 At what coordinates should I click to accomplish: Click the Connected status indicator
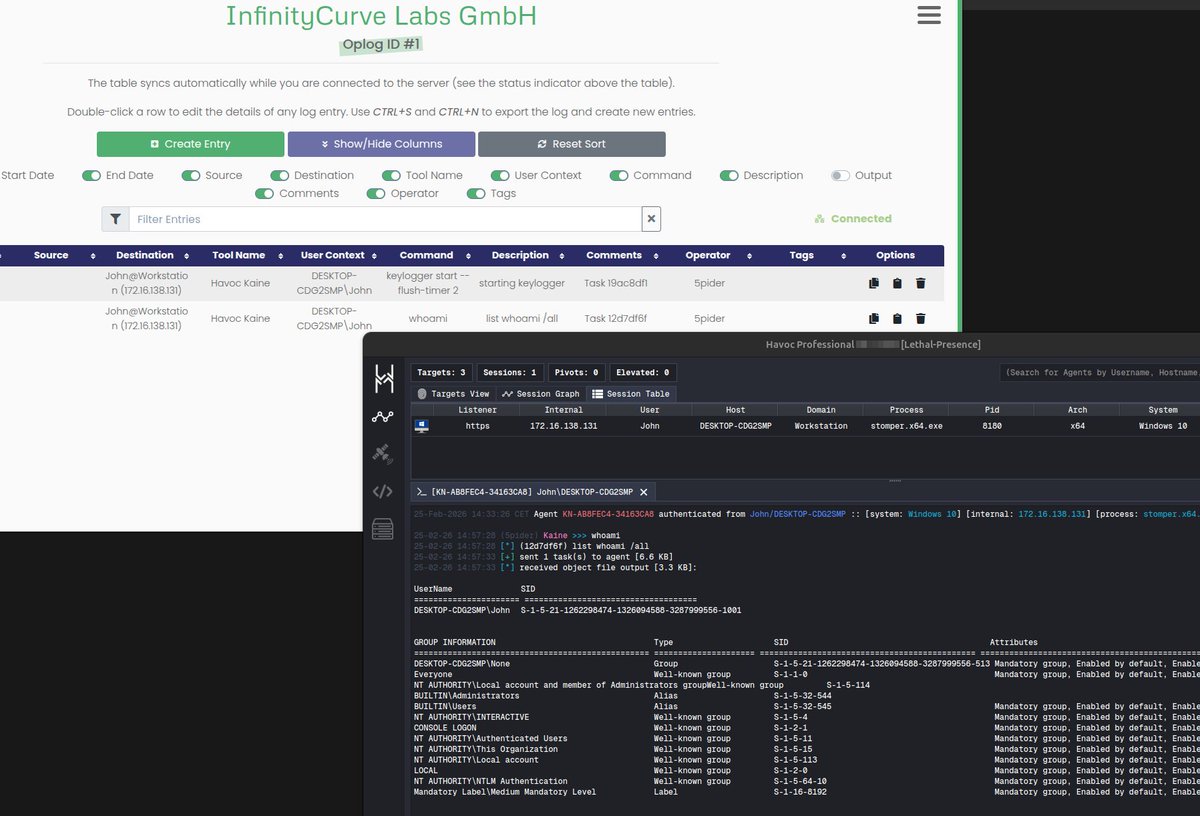(x=853, y=218)
